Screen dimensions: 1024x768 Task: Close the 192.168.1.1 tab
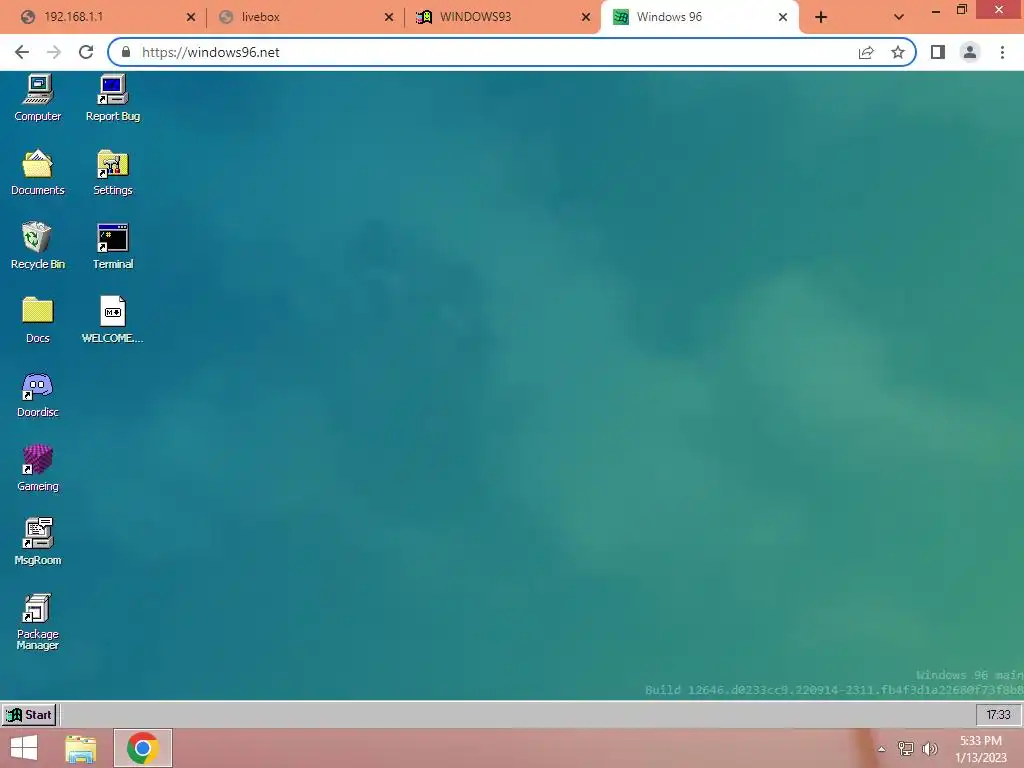point(191,18)
